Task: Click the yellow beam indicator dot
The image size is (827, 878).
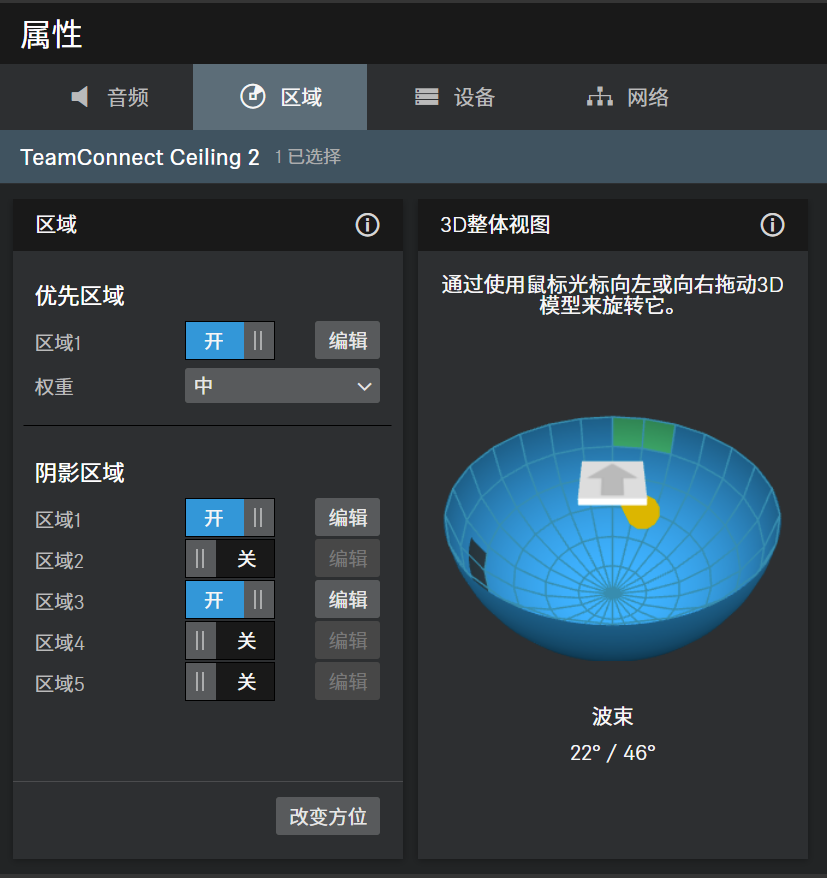Action: tap(642, 514)
